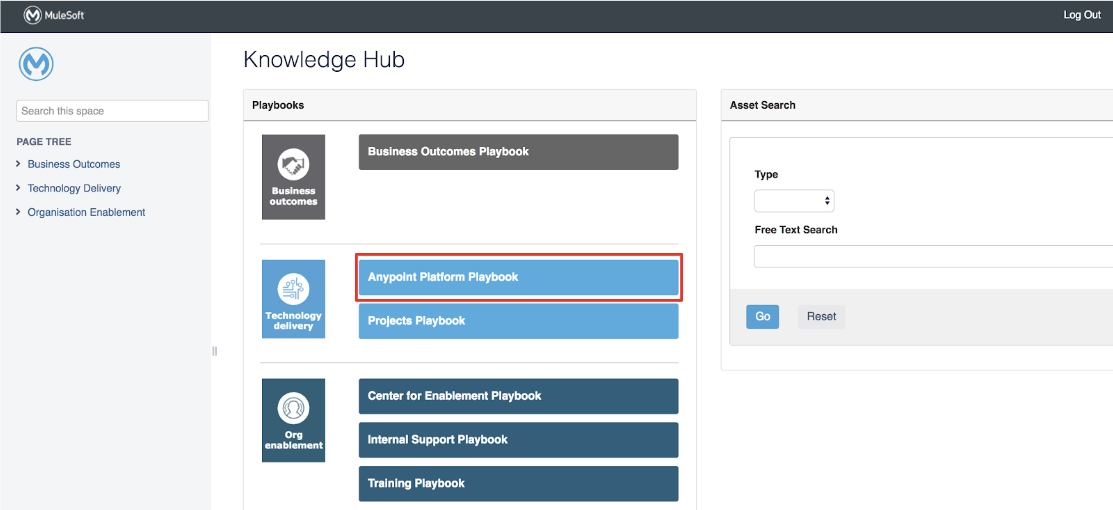
Task: Click the PAGE TREE heading
Action: point(44,141)
